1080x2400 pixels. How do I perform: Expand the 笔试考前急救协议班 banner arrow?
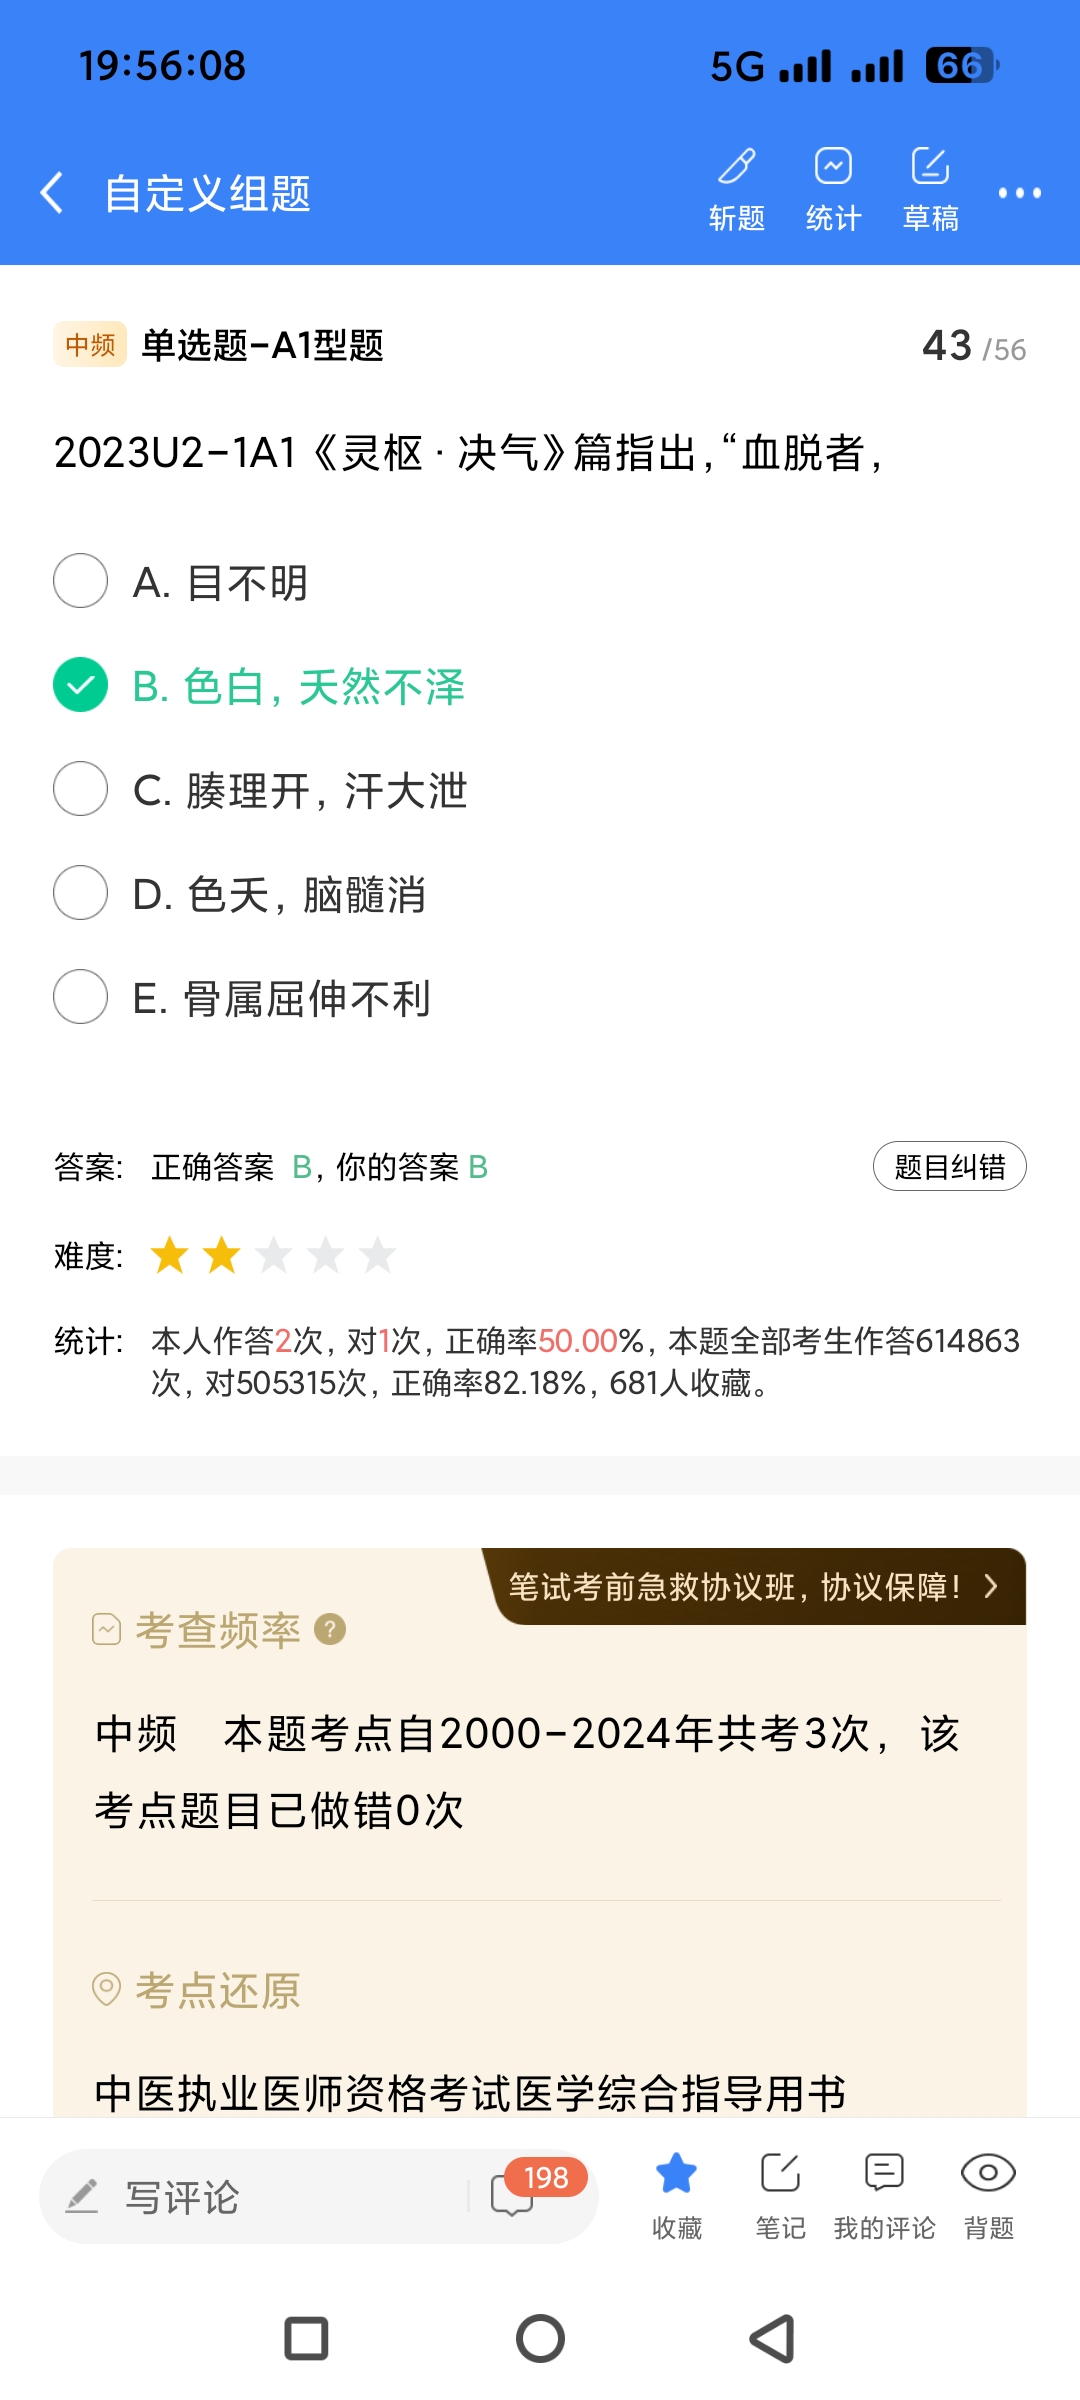990,1586
